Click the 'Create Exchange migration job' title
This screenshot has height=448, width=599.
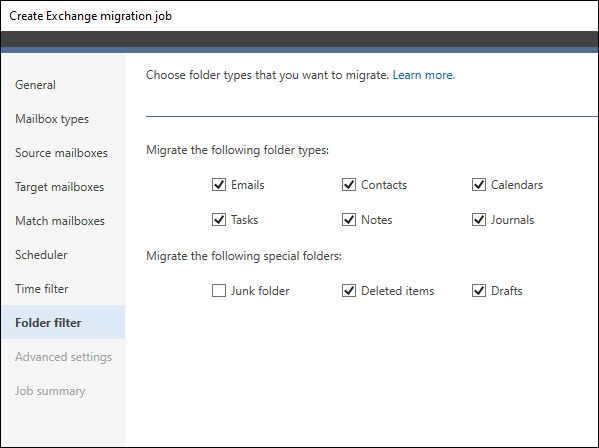[91, 16]
